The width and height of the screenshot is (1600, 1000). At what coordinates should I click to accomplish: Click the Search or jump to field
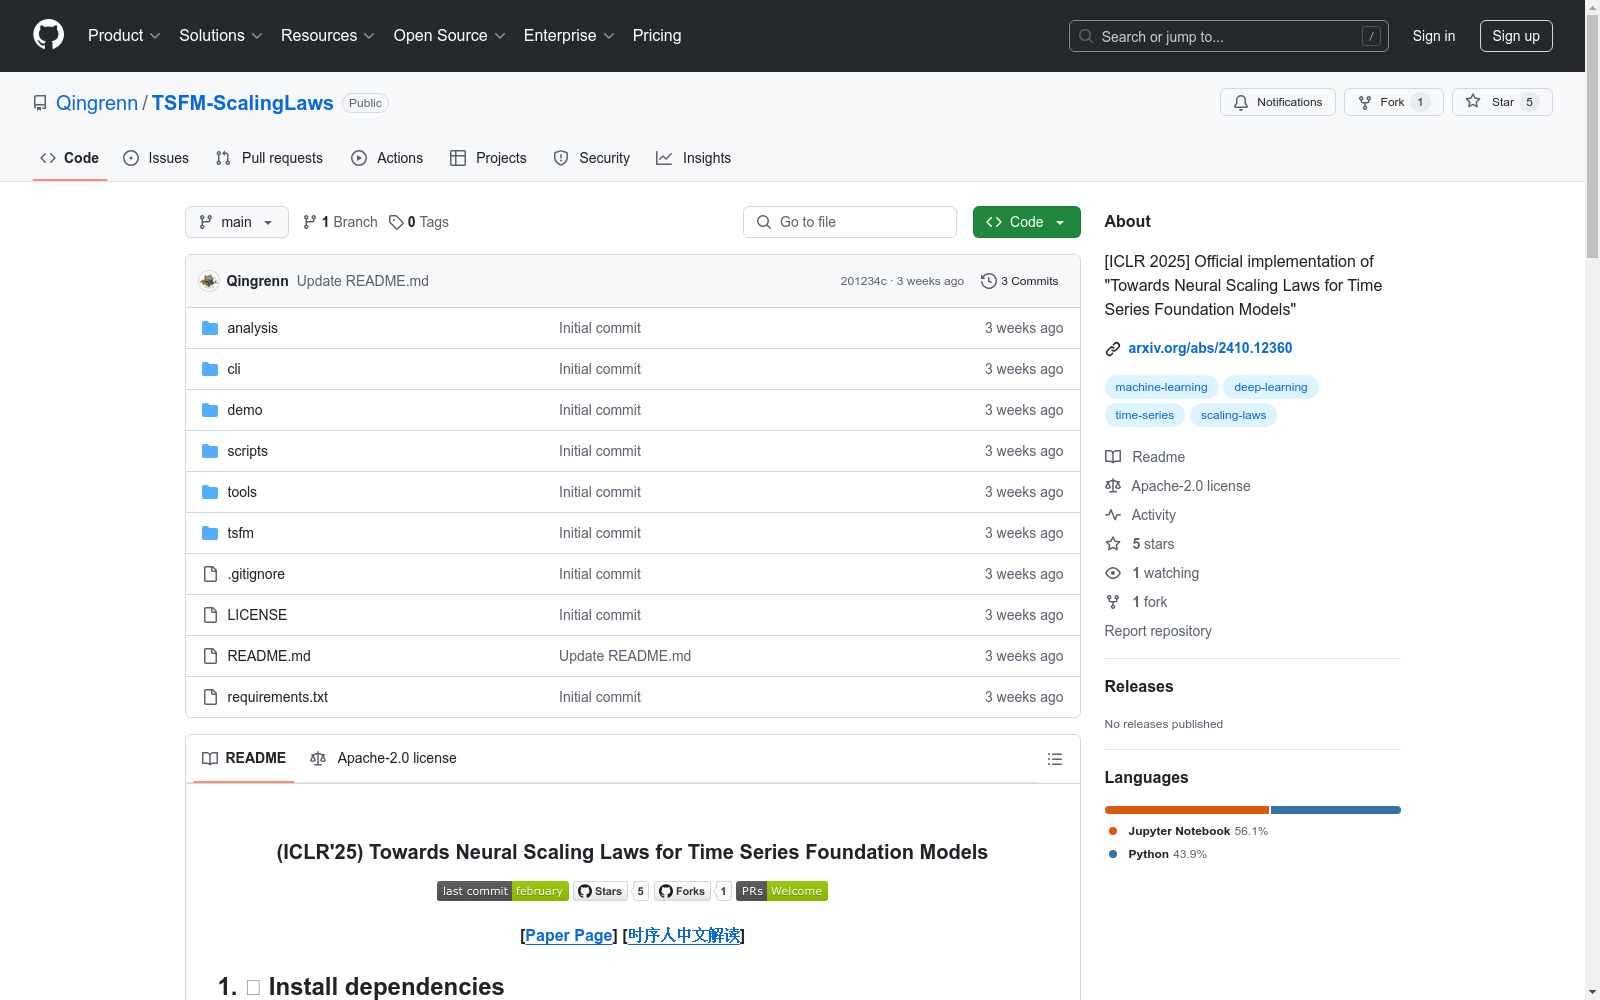[1229, 36]
